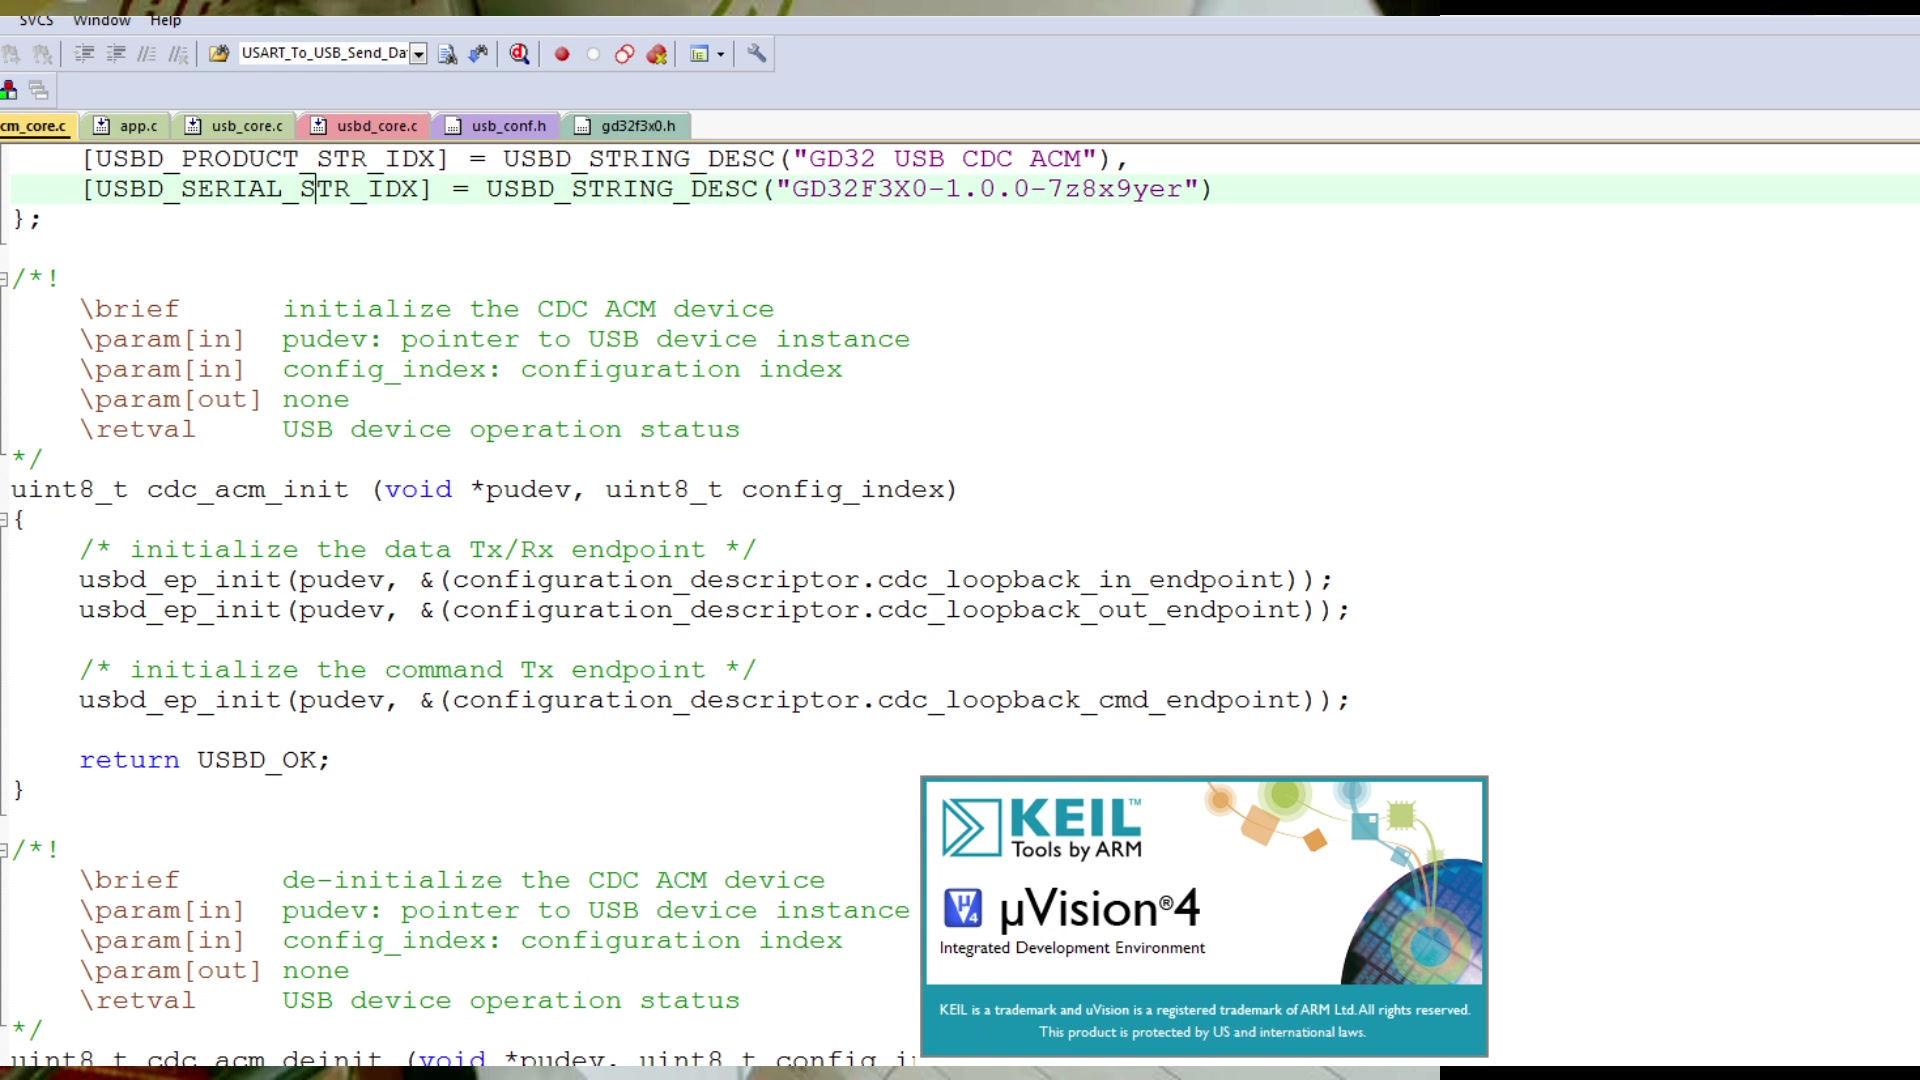This screenshot has width=1920, height=1080.
Task: Click Start/Stop Debug Session icon
Action: click(x=519, y=54)
